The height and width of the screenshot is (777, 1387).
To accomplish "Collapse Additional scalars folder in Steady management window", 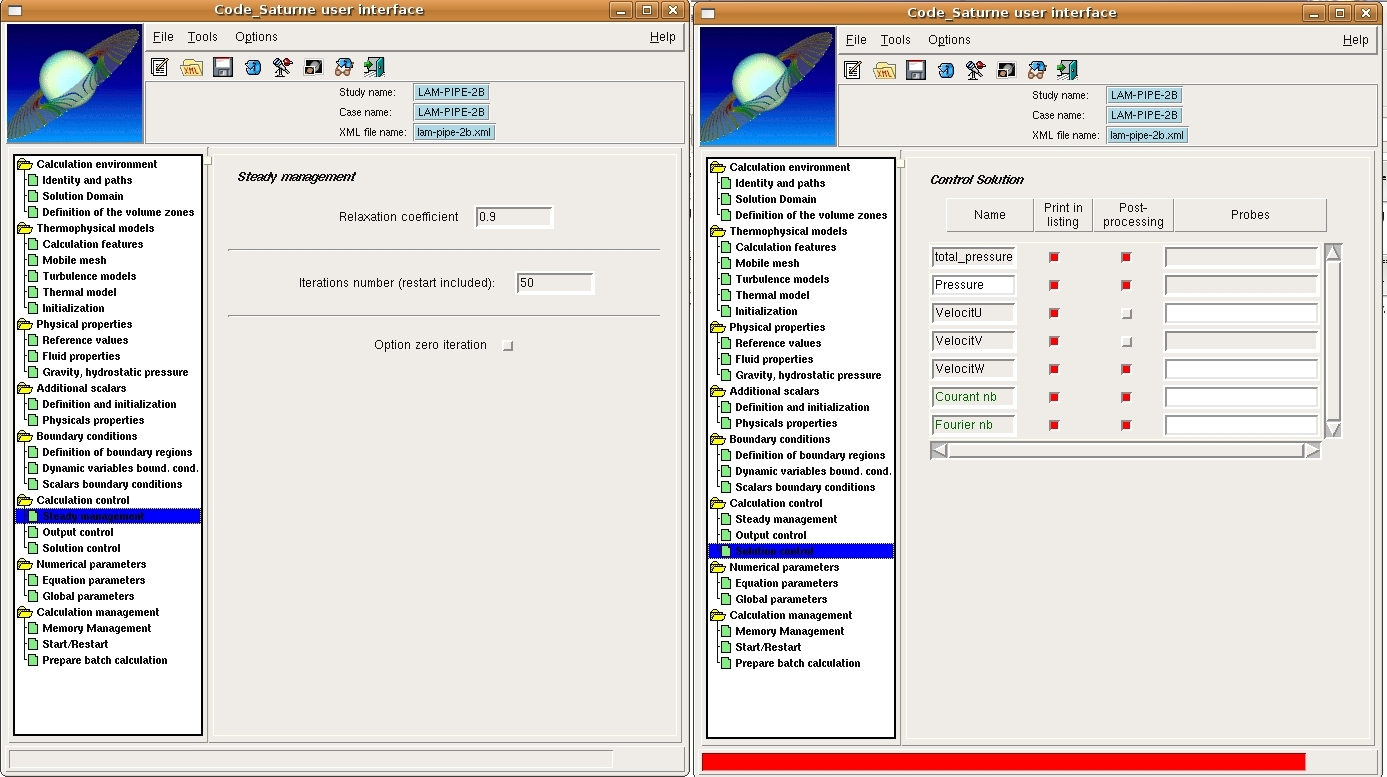I will pos(24,388).
